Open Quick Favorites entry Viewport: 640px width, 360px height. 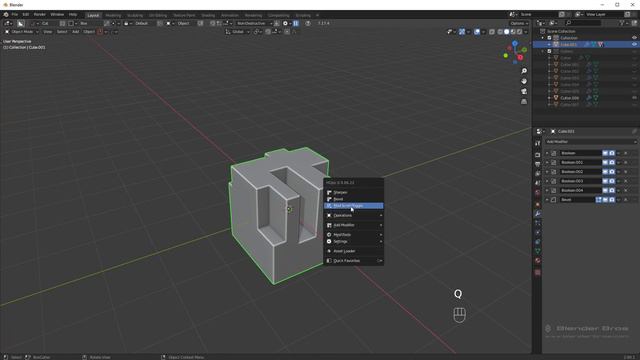click(353, 260)
